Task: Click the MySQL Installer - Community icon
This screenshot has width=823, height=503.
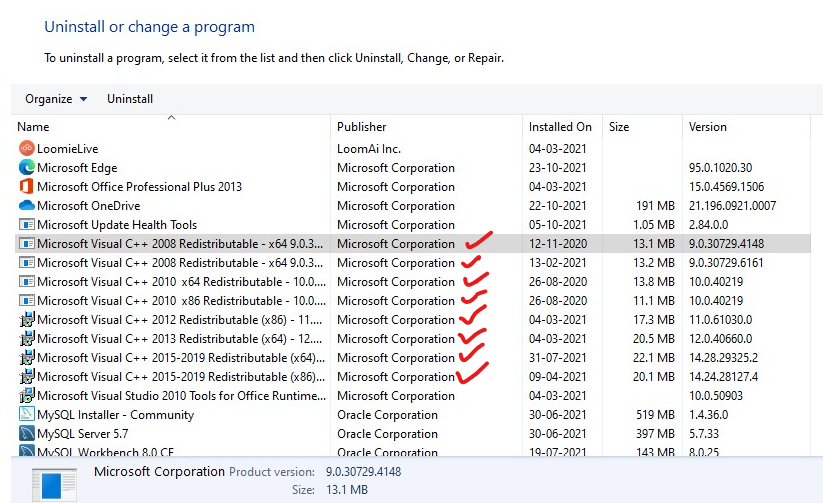Action: point(27,414)
